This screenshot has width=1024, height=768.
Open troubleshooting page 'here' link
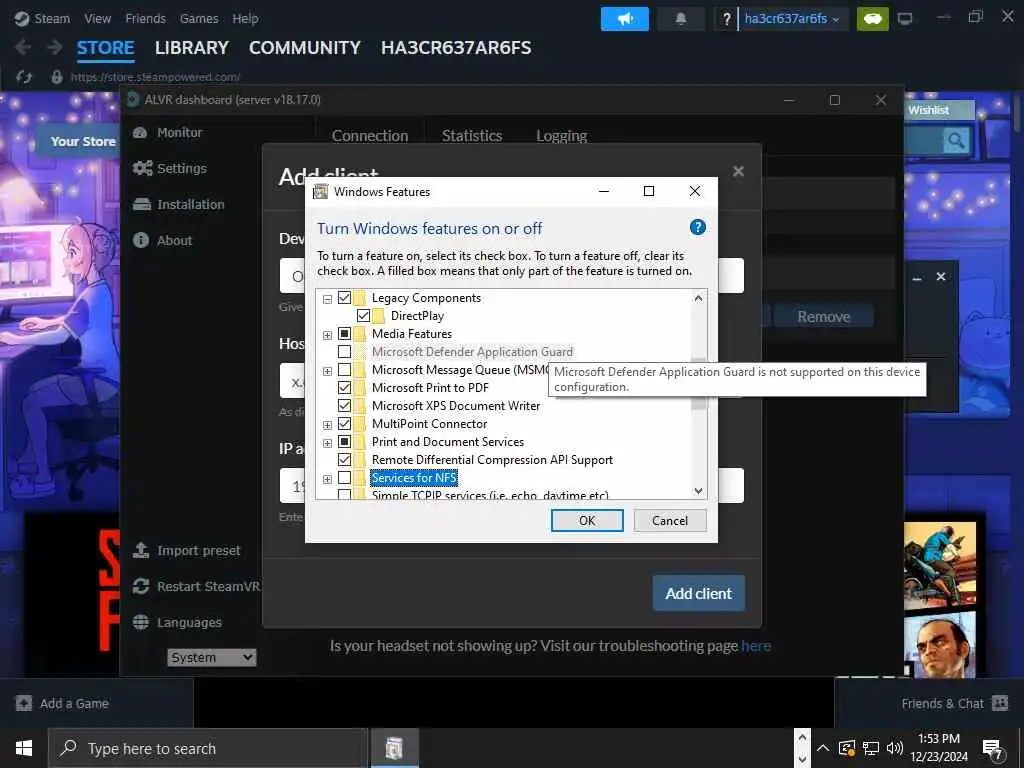(756, 646)
